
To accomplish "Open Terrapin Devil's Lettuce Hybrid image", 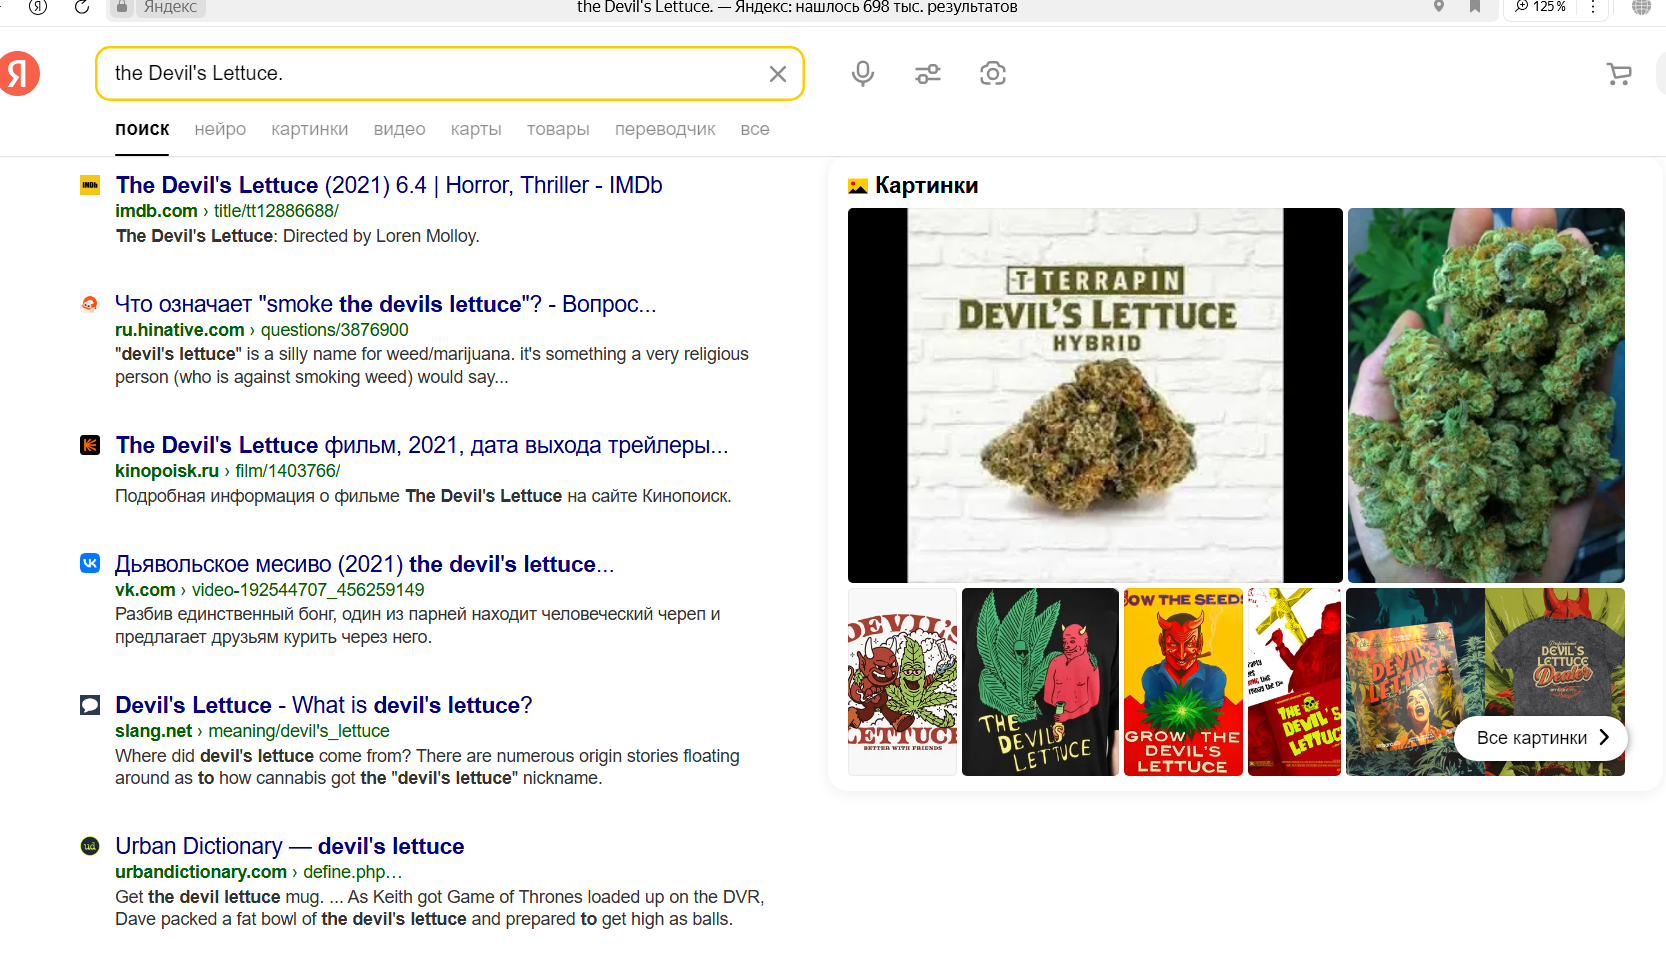I will [x=1095, y=395].
